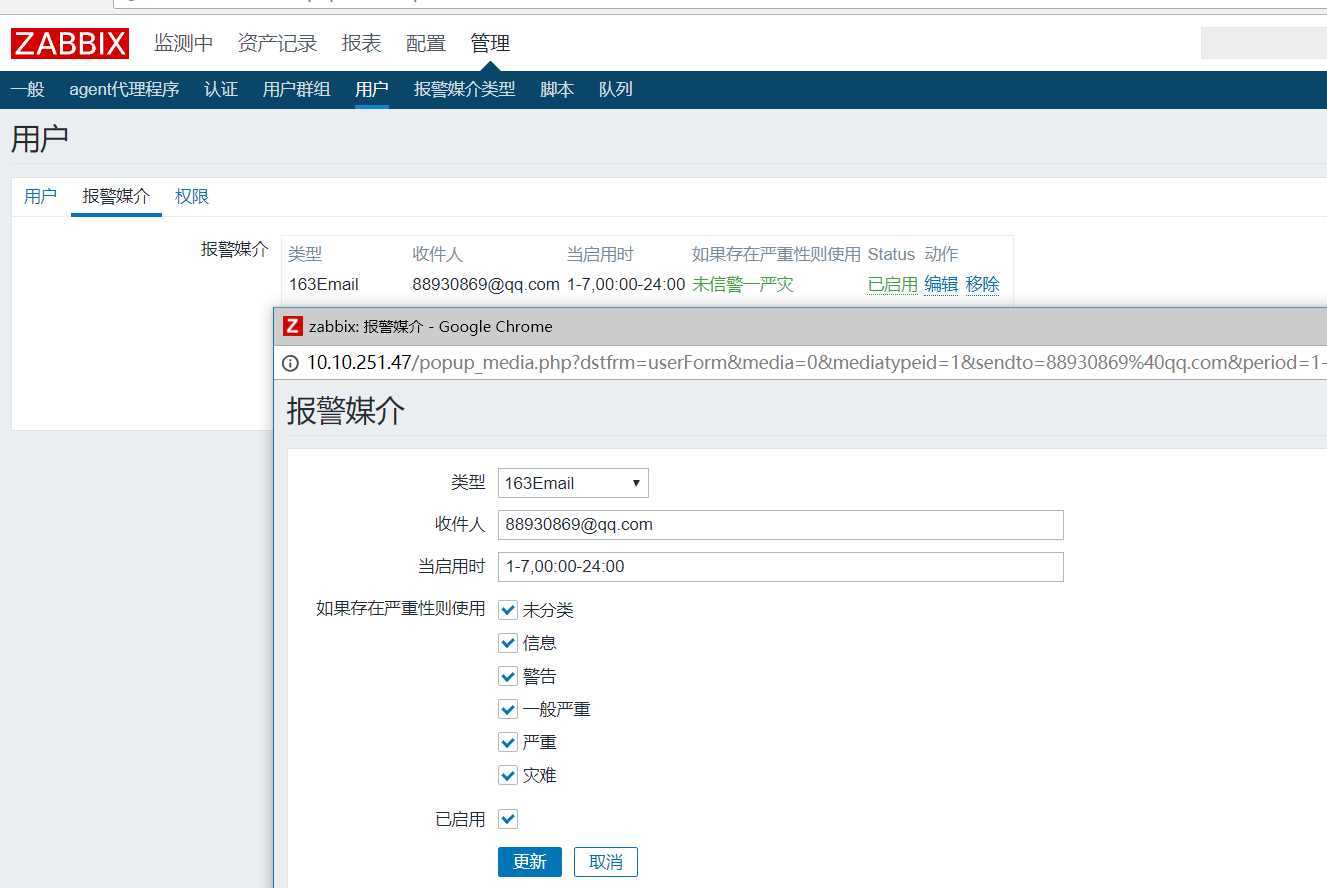The width and height of the screenshot is (1327, 888).
Task: Switch to the 报警媒介 form tab
Action: 116,196
